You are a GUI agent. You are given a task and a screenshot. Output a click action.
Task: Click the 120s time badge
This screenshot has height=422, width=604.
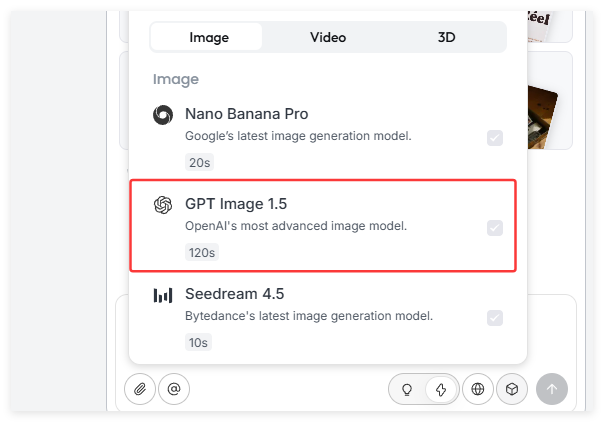(201, 252)
